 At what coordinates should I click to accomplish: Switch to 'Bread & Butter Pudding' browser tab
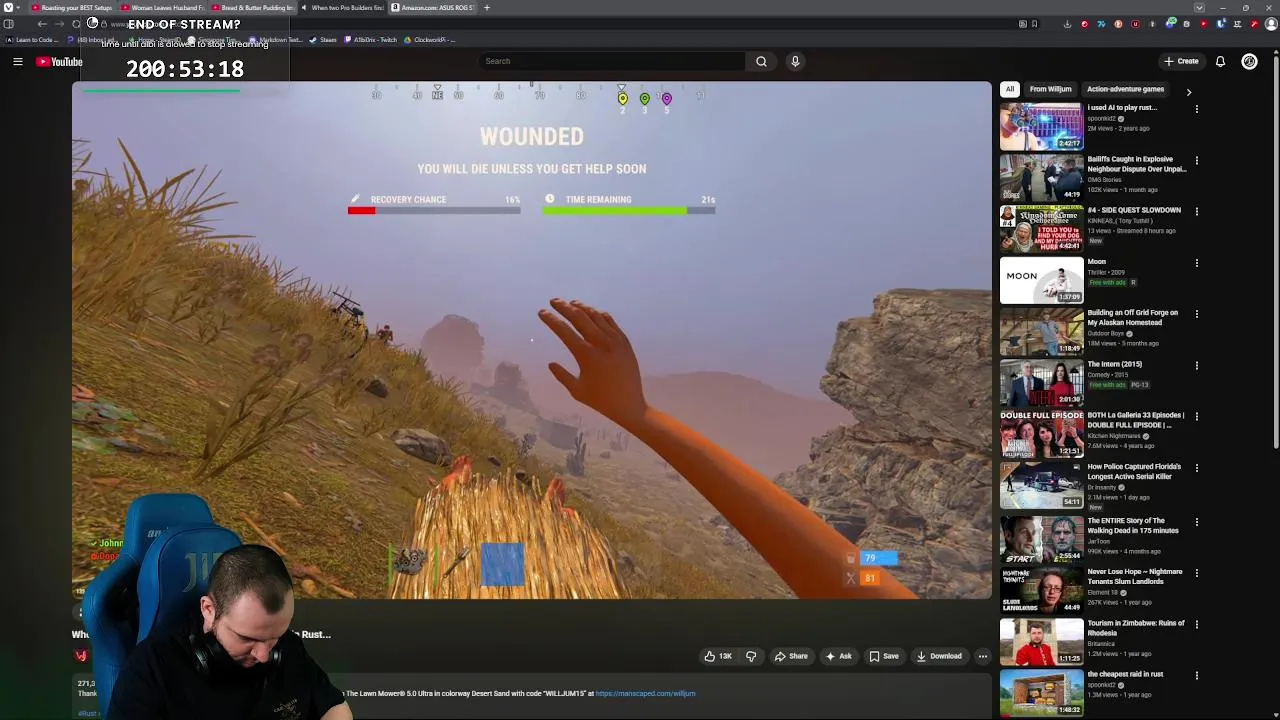point(253,8)
